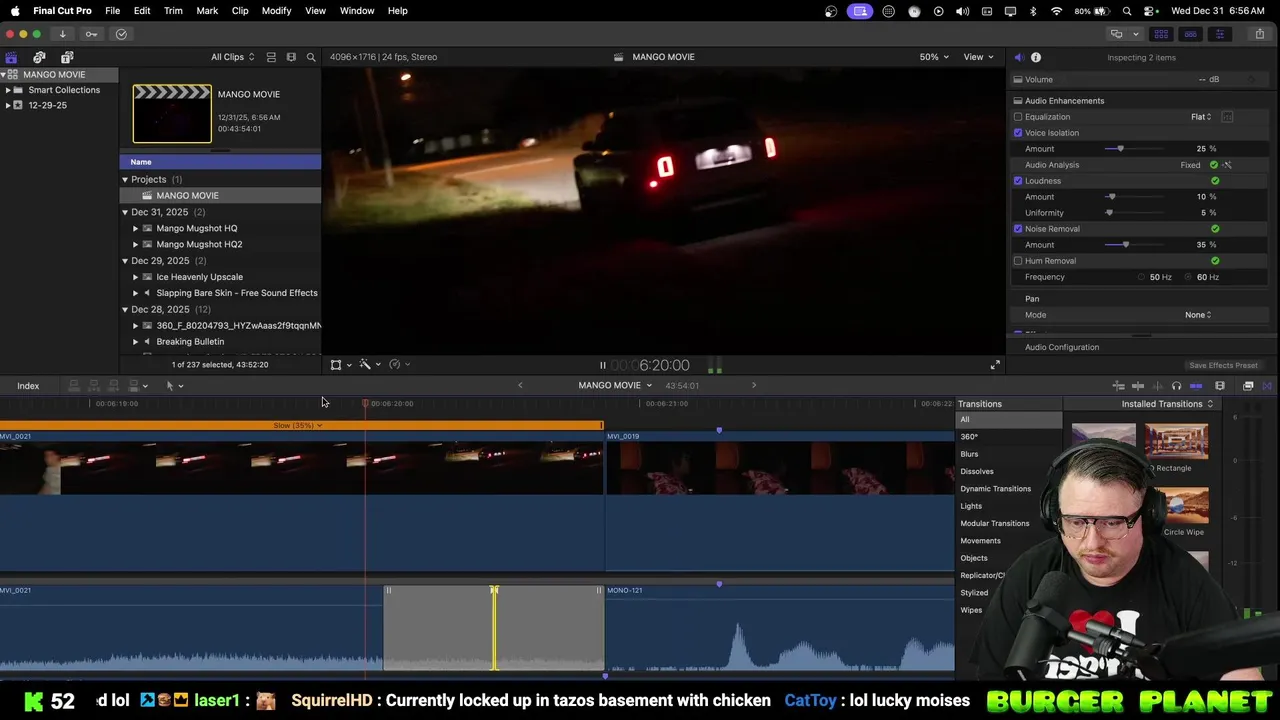This screenshot has width=1280, height=720.
Task: Select the Dissolves transition category
Action: (x=977, y=471)
